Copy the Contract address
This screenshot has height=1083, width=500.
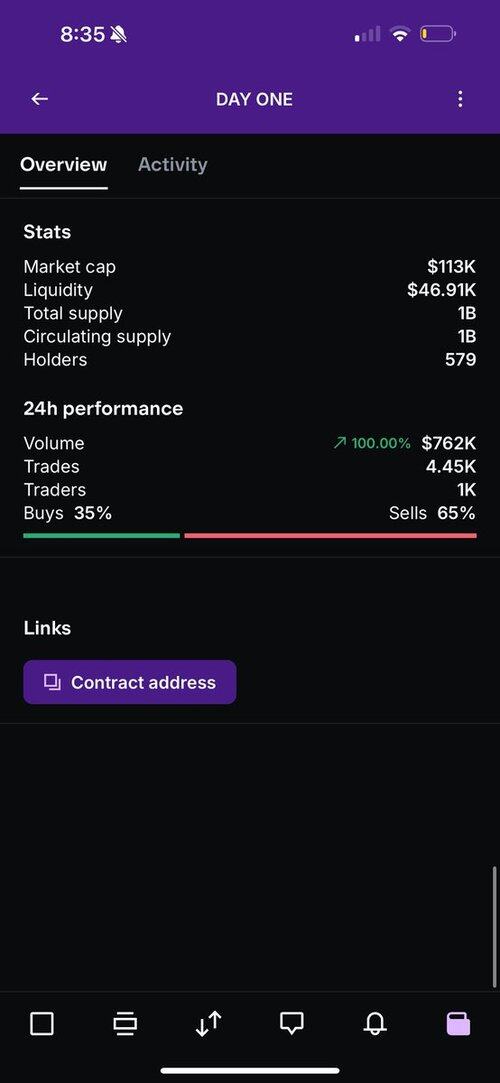130,682
